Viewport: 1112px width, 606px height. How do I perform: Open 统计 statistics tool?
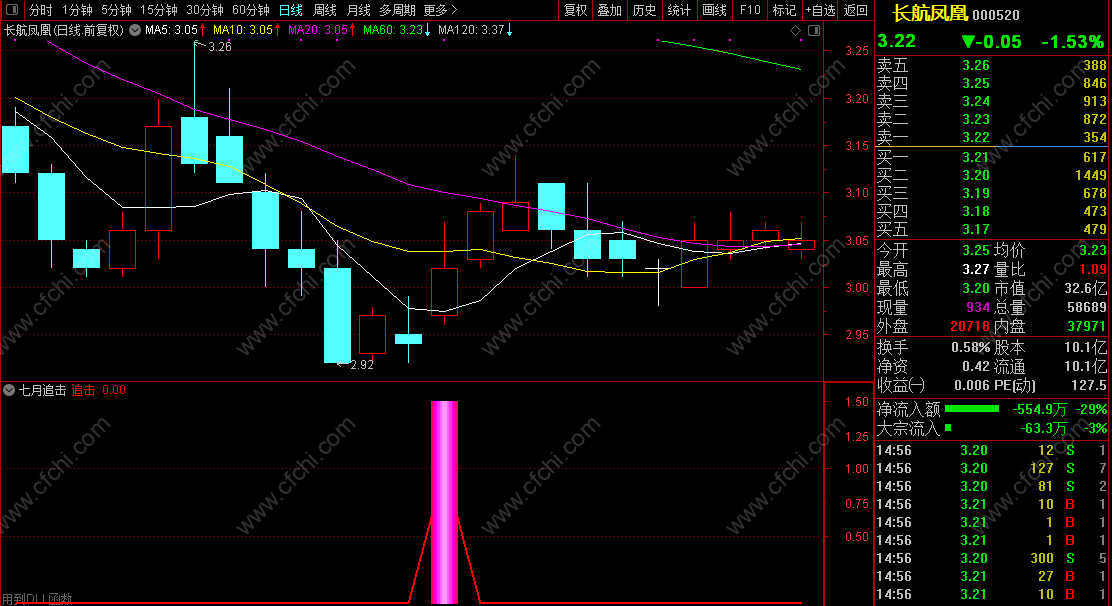coord(679,10)
